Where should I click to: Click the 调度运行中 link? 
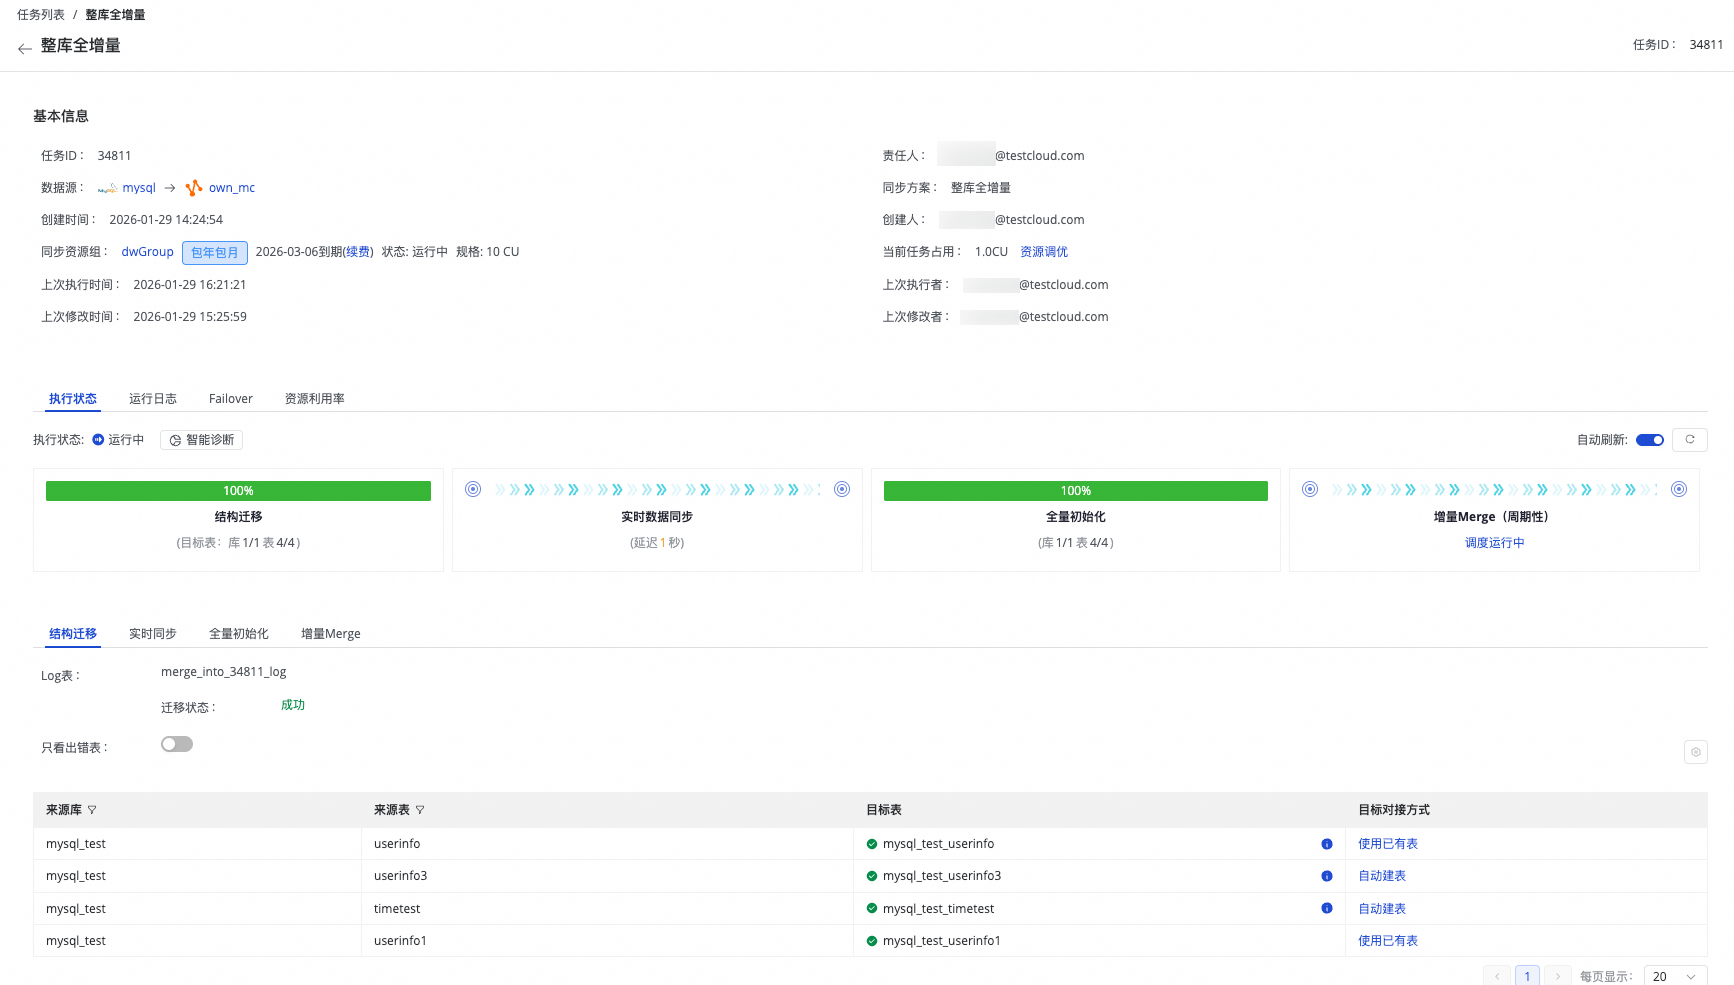coord(1495,543)
